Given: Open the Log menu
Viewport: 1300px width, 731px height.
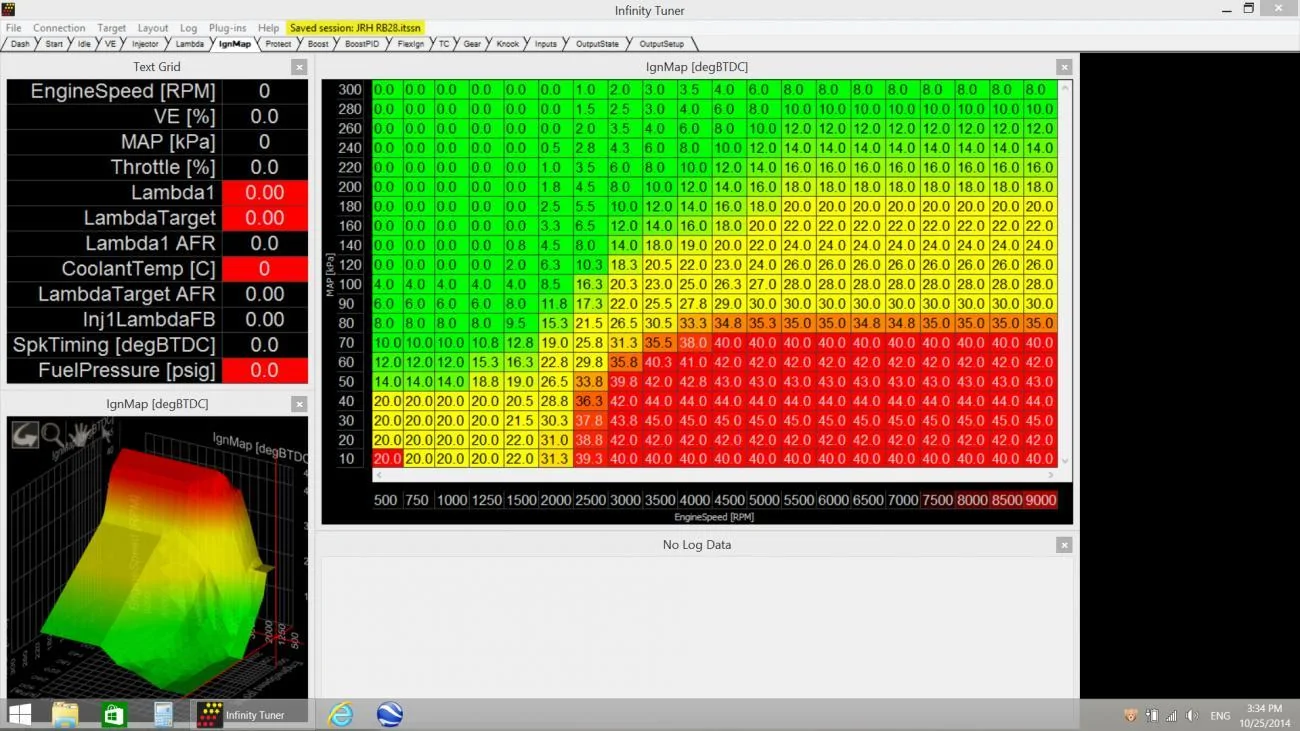Looking at the screenshot, I should pyautogui.click(x=188, y=28).
